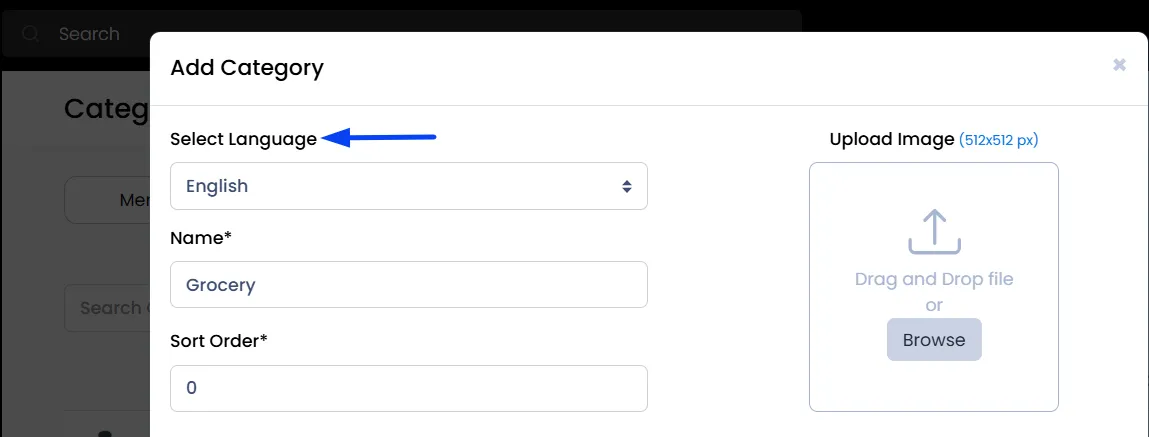The image size is (1149, 437).
Task: Click the Name* field label
Action: coord(201,238)
